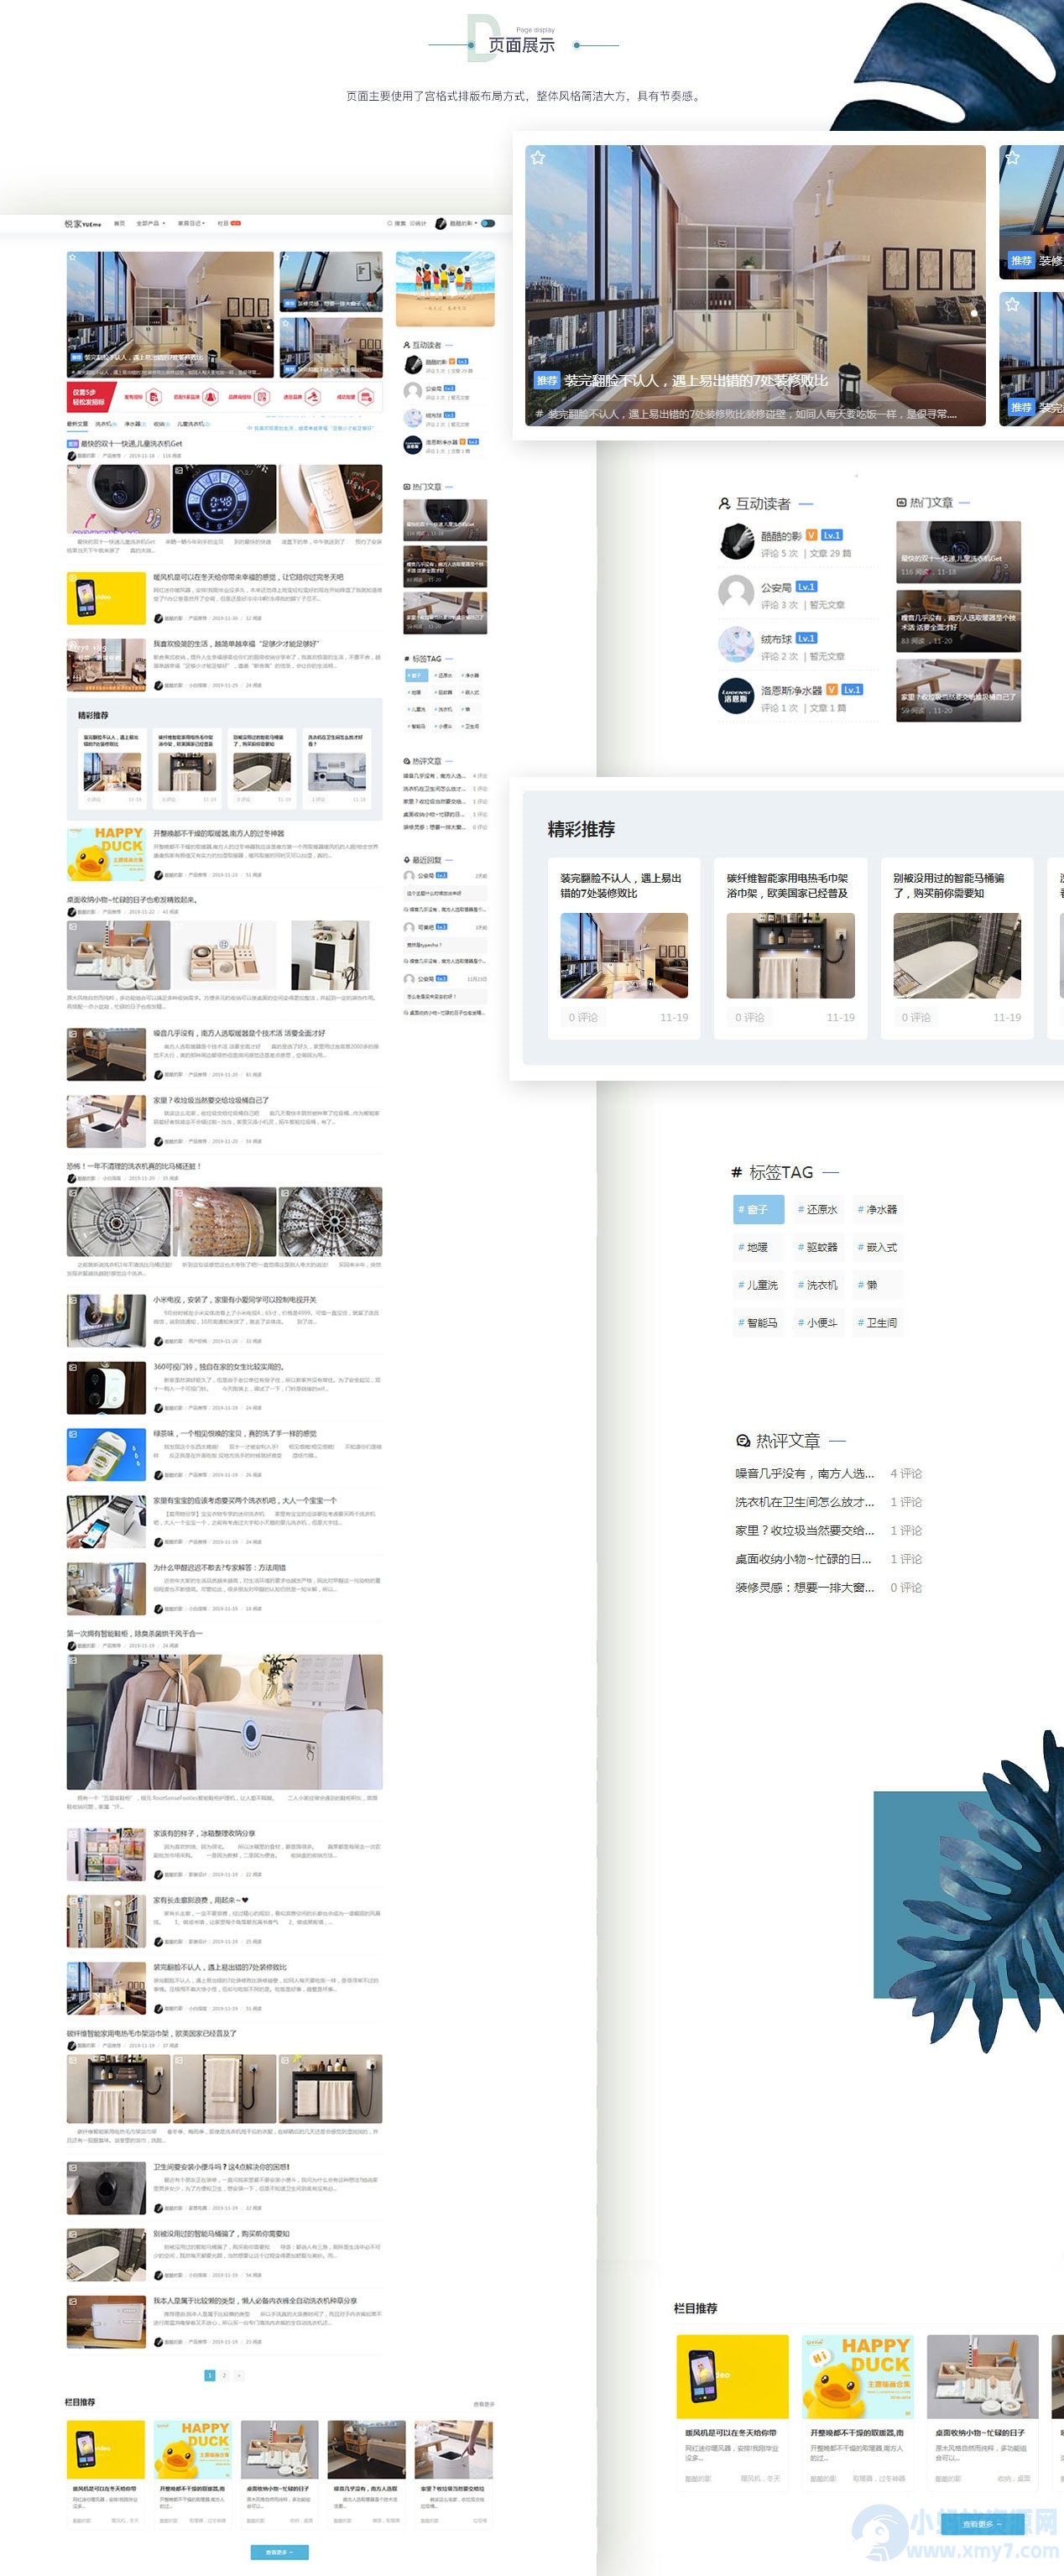Click 查看更多 link beside 栏目推荐 heading
The image size is (1064, 2576).
(x=484, y=2404)
